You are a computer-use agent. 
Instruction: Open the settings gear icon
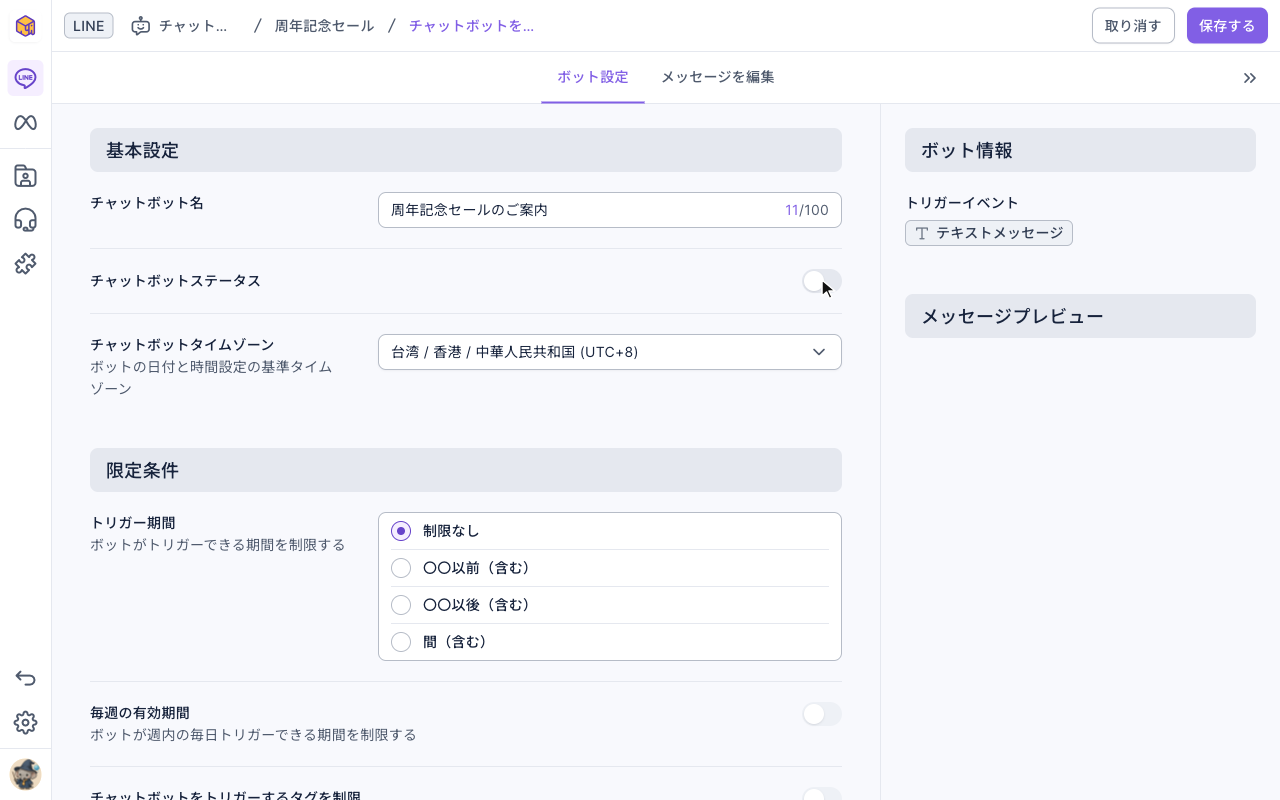pyautogui.click(x=25, y=723)
